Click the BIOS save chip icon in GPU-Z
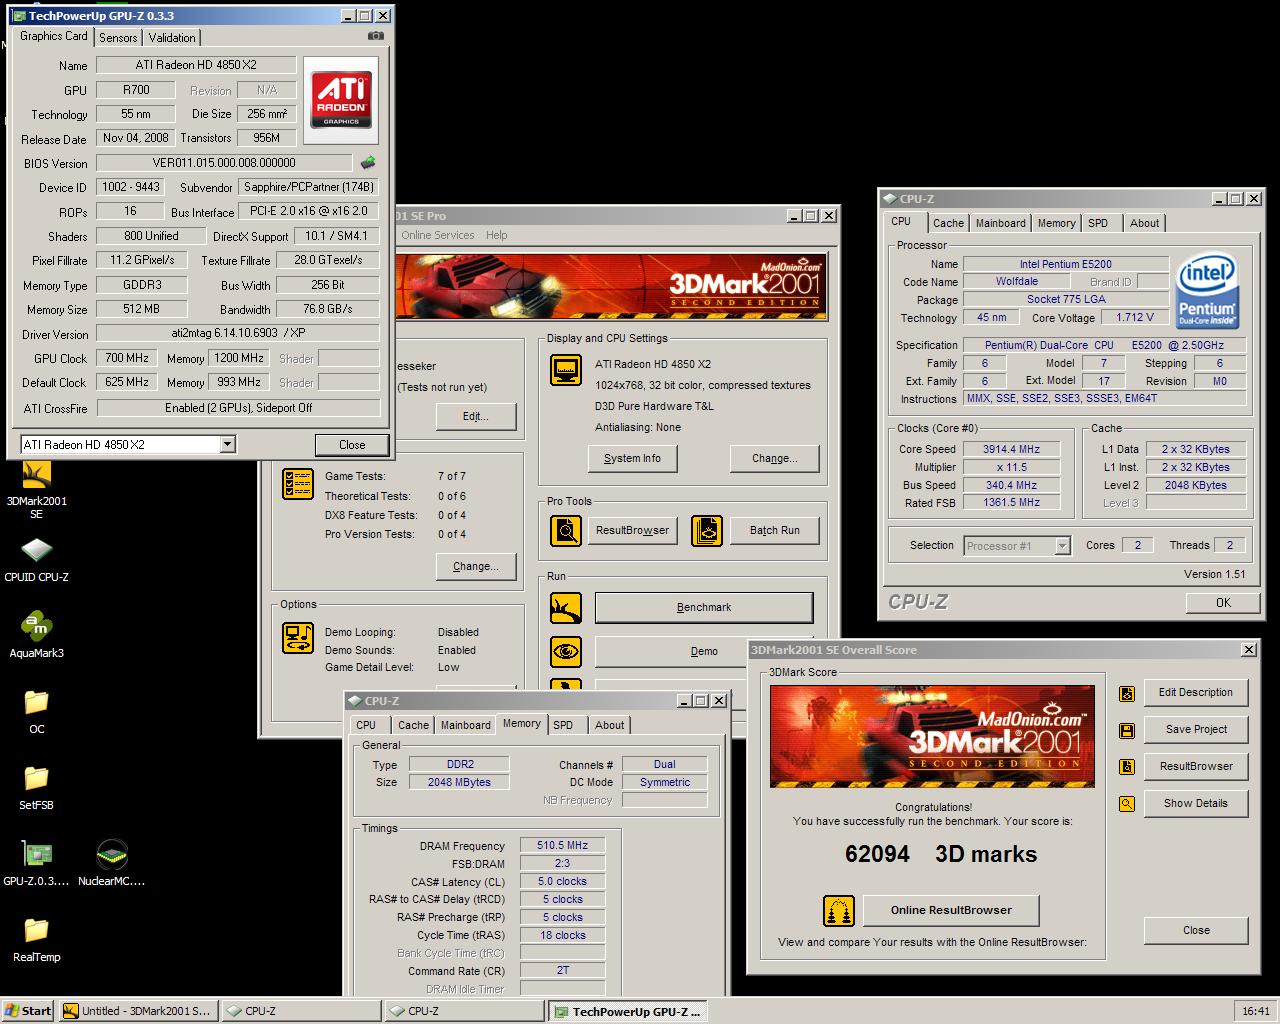The height and width of the screenshot is (1024, 1280). 368,162
